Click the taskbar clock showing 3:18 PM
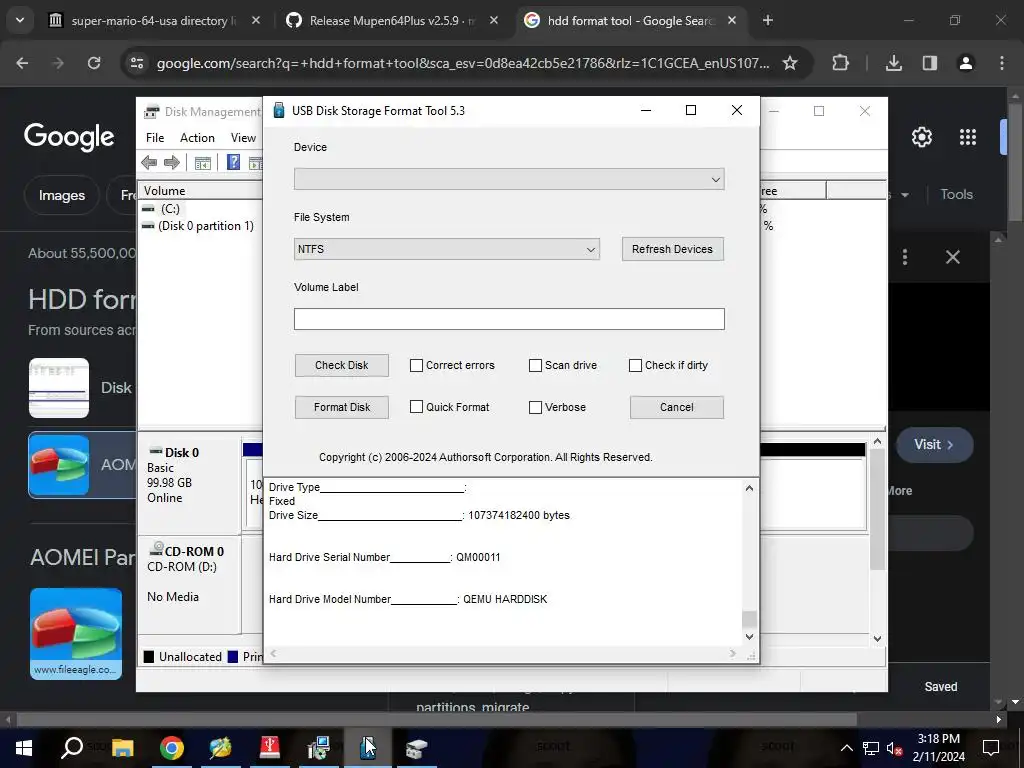Viewport: 1024px width, 768px height. point(938,748)
